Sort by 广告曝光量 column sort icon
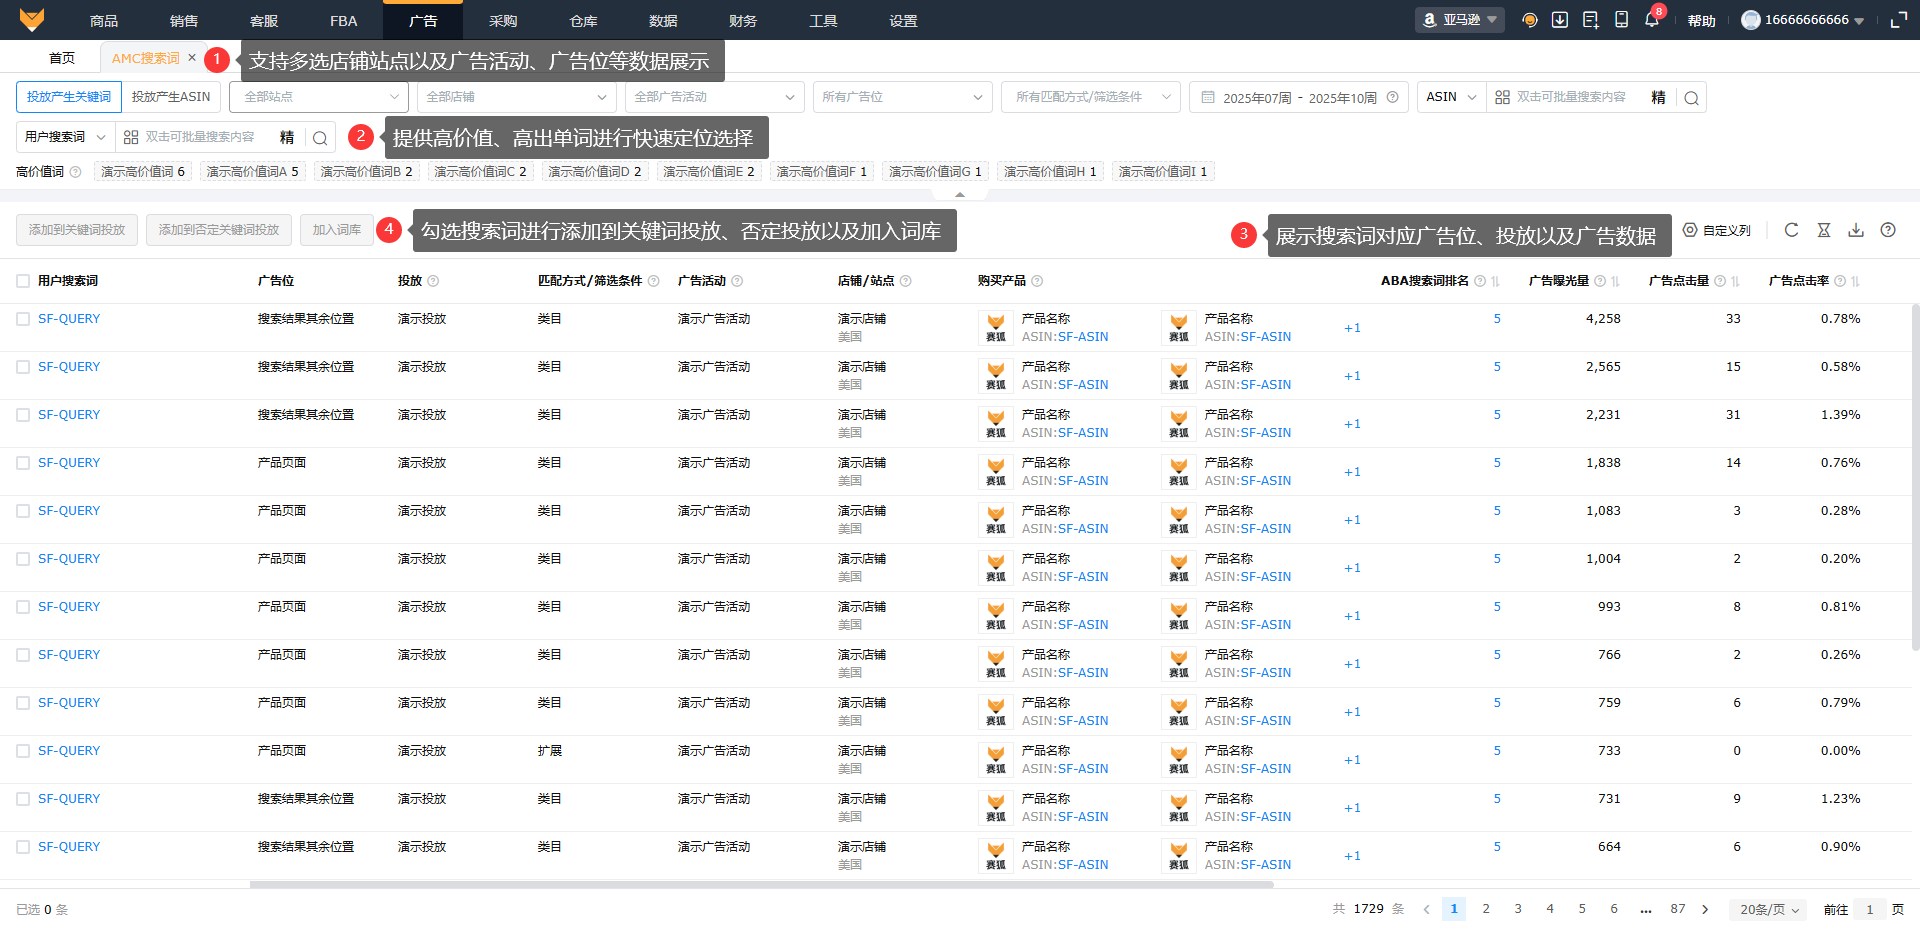This screenshot has height=929, width=1920. tap(1615, 281)
